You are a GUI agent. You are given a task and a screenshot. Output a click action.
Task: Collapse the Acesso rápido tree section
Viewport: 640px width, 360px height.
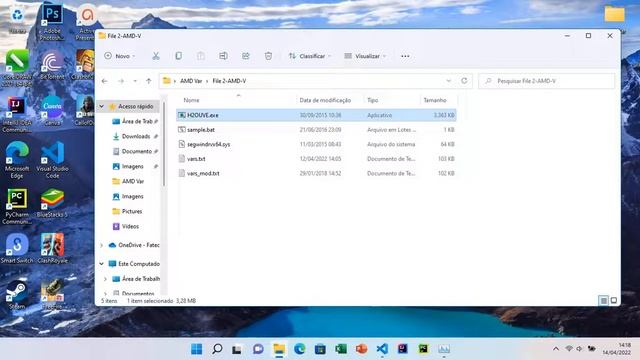pyautogui.click(x=102, y=107)
